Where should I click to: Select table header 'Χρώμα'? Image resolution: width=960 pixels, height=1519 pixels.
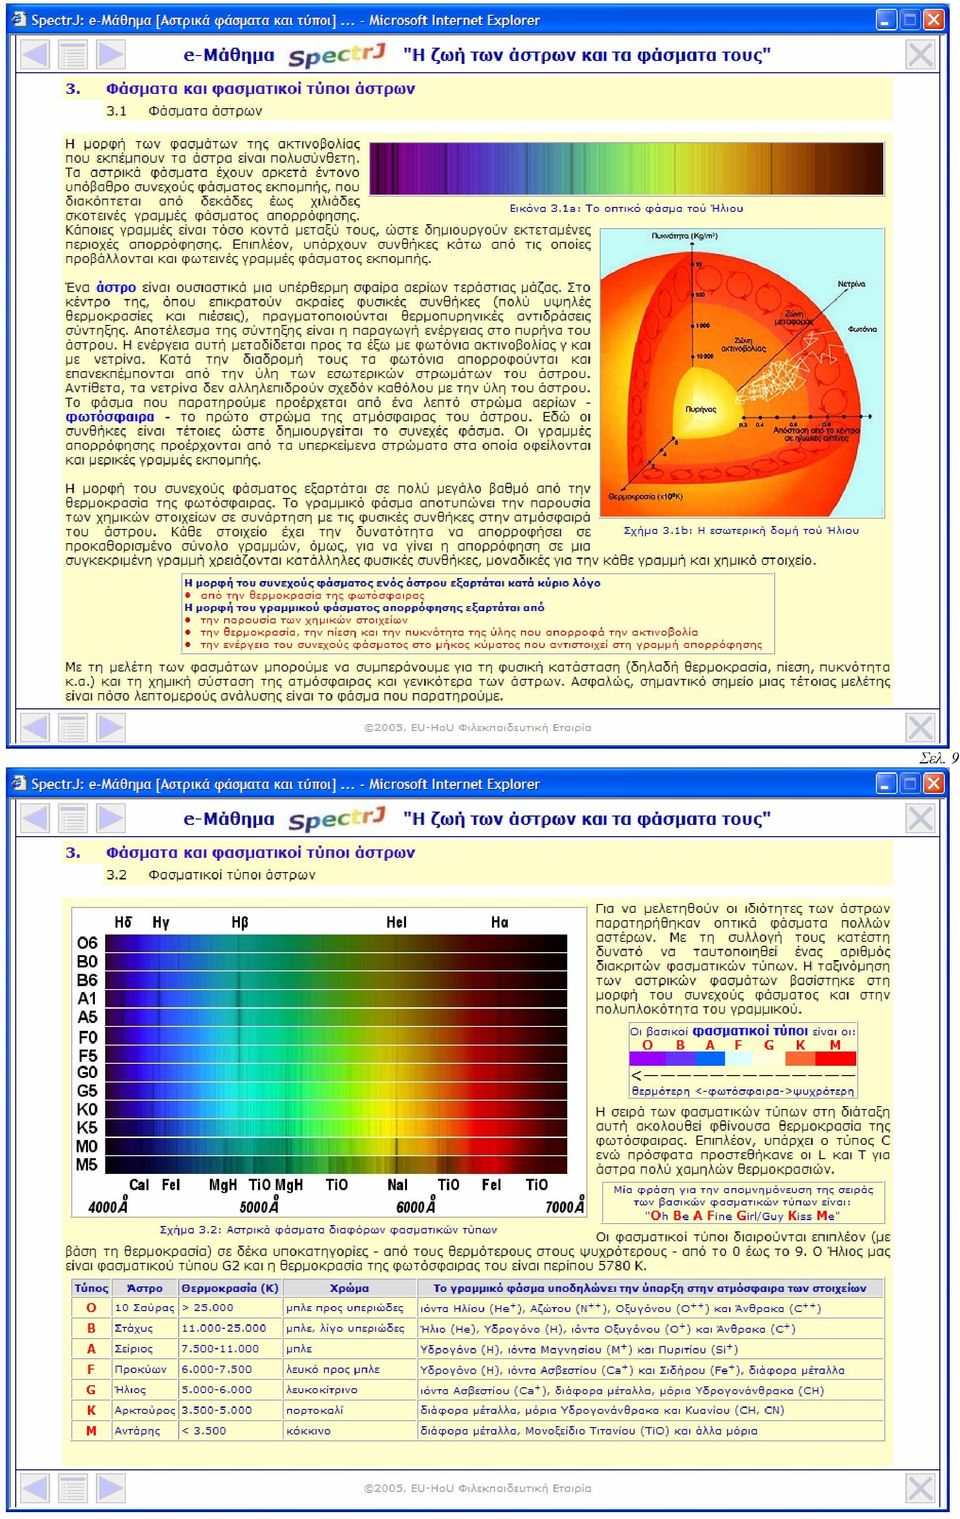(349, 1288)
